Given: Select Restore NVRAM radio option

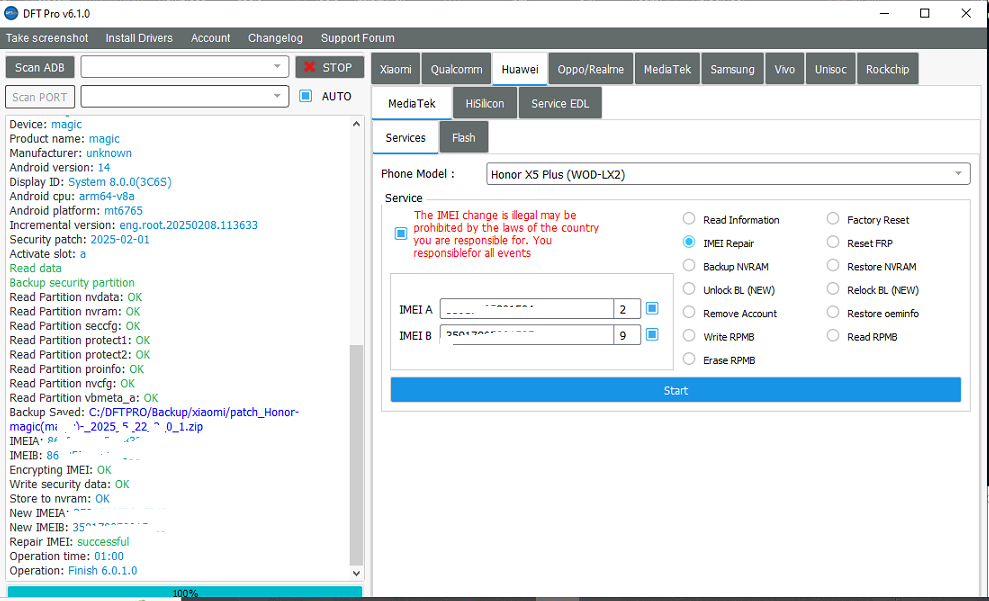Looking at the screenshot, I should point(833,265).
